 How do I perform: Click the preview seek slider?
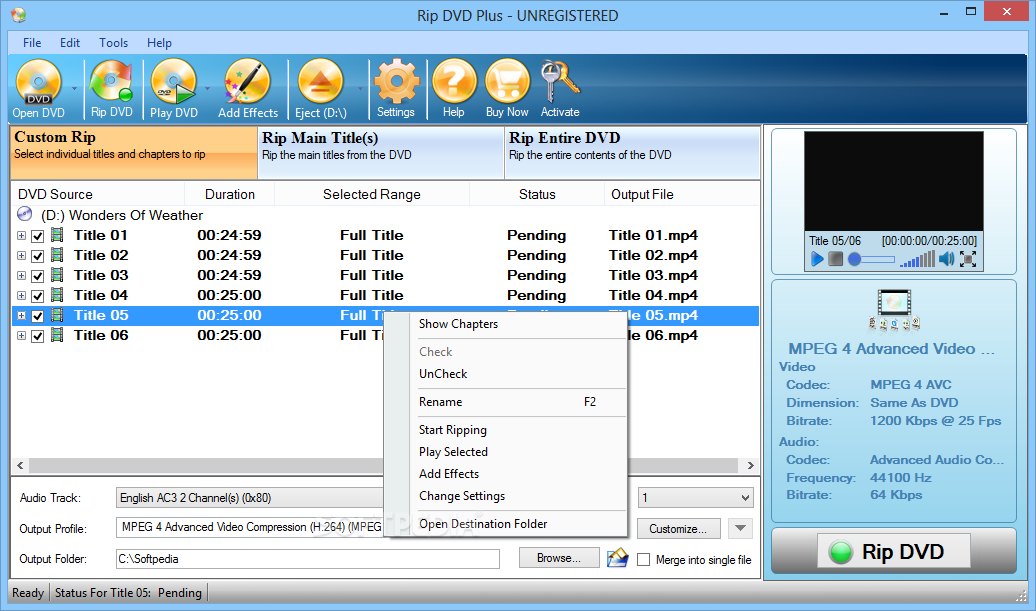click(x=872, y=260)
